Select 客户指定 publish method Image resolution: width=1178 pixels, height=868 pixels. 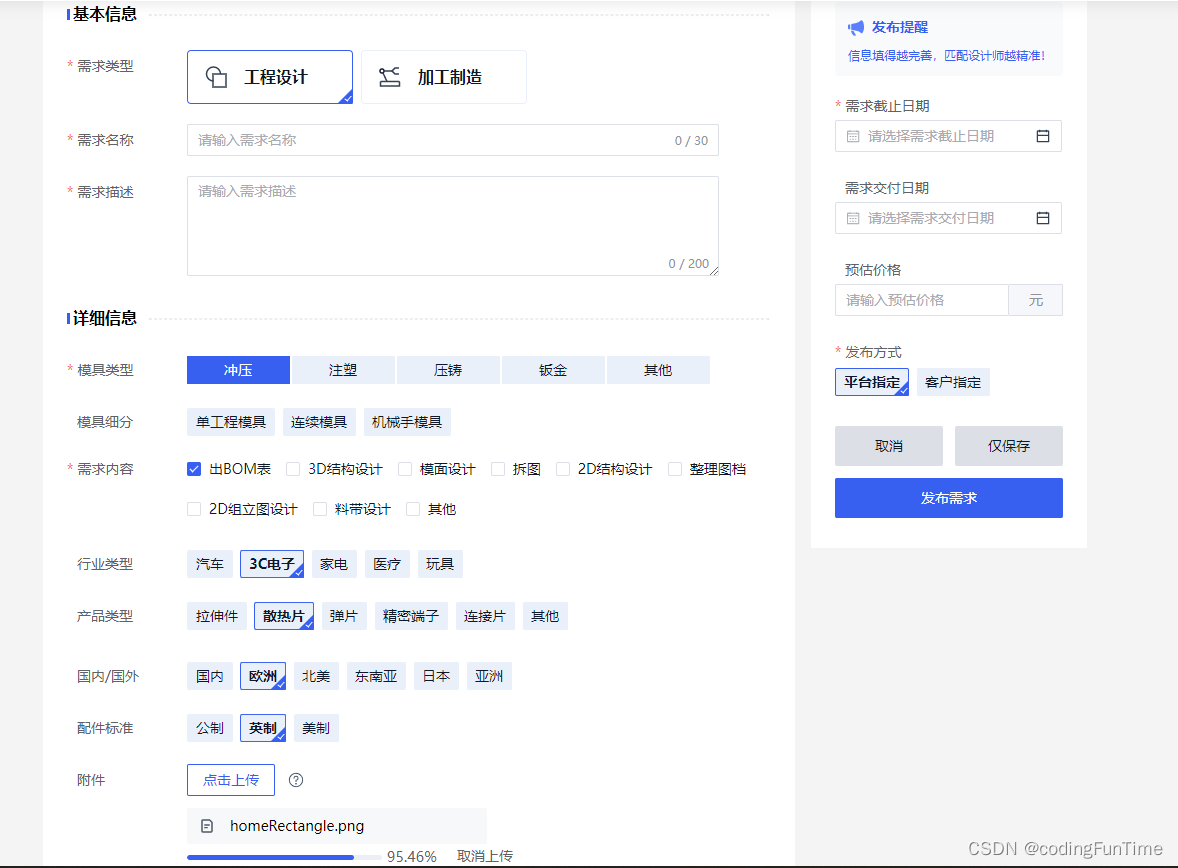click(x=953, y=382)
